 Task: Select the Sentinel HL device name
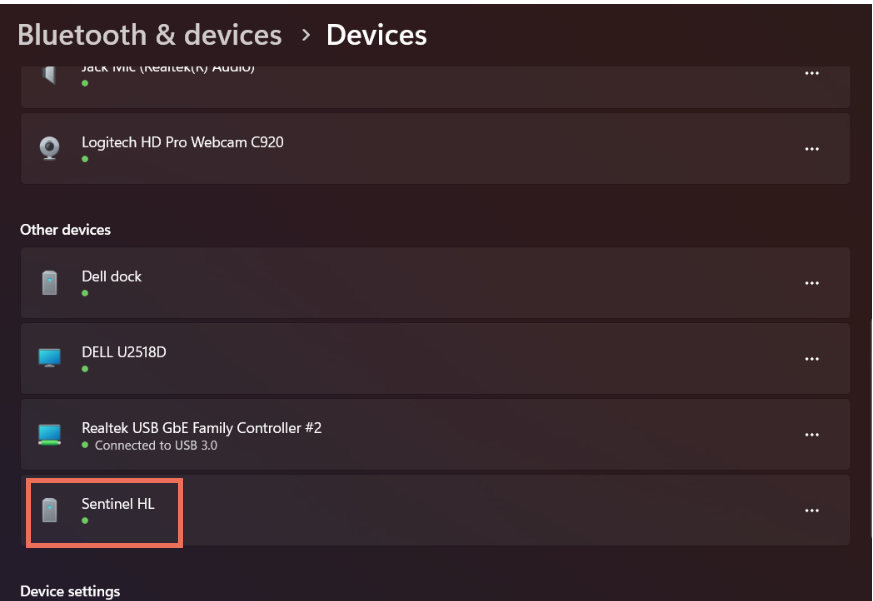coord(118,503)
